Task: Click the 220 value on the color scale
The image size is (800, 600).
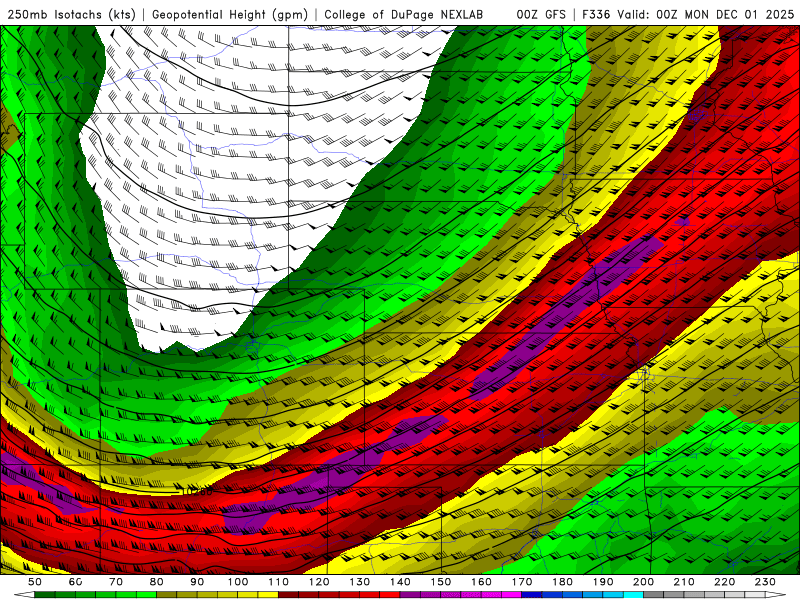Action: pos(724,582)
